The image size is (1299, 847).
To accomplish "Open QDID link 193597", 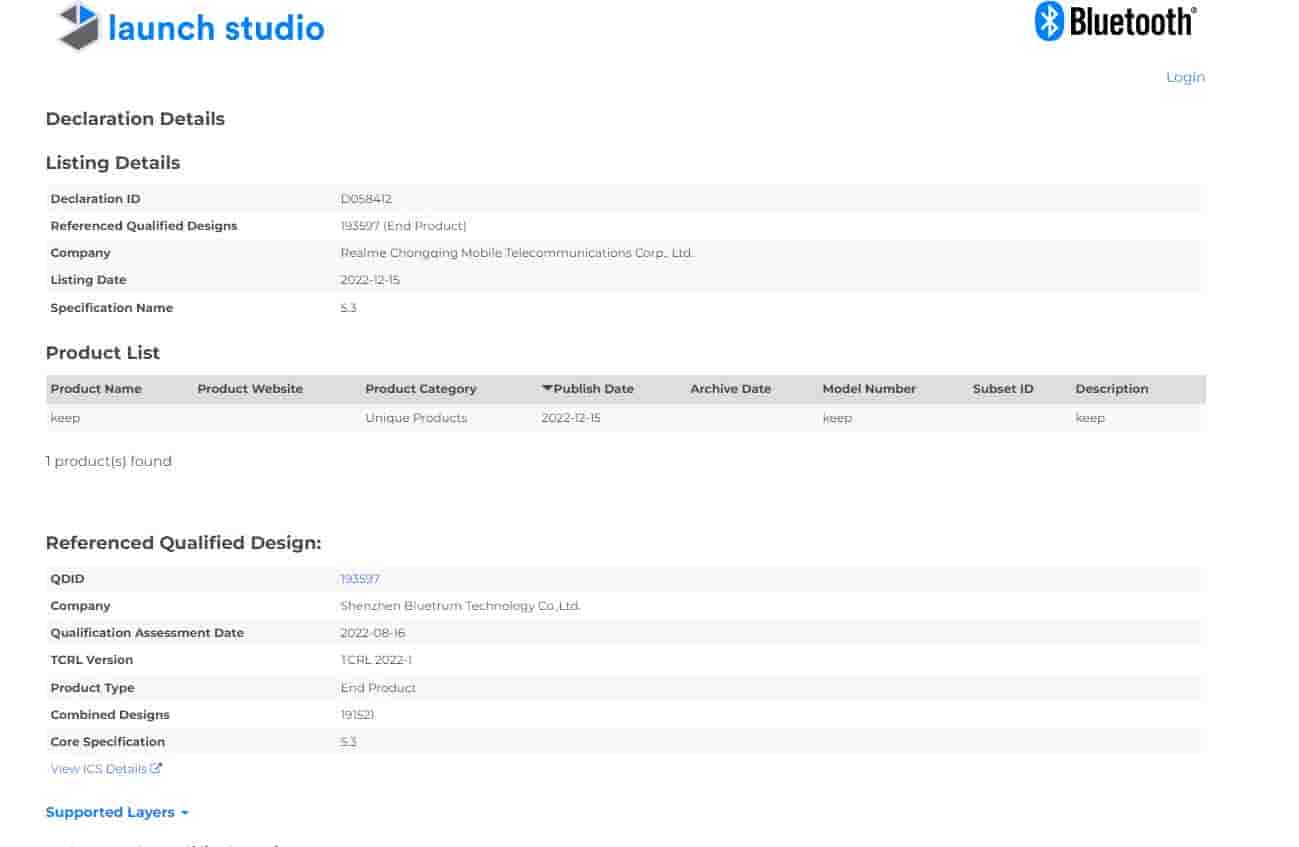I will click(x=360, y=578).
